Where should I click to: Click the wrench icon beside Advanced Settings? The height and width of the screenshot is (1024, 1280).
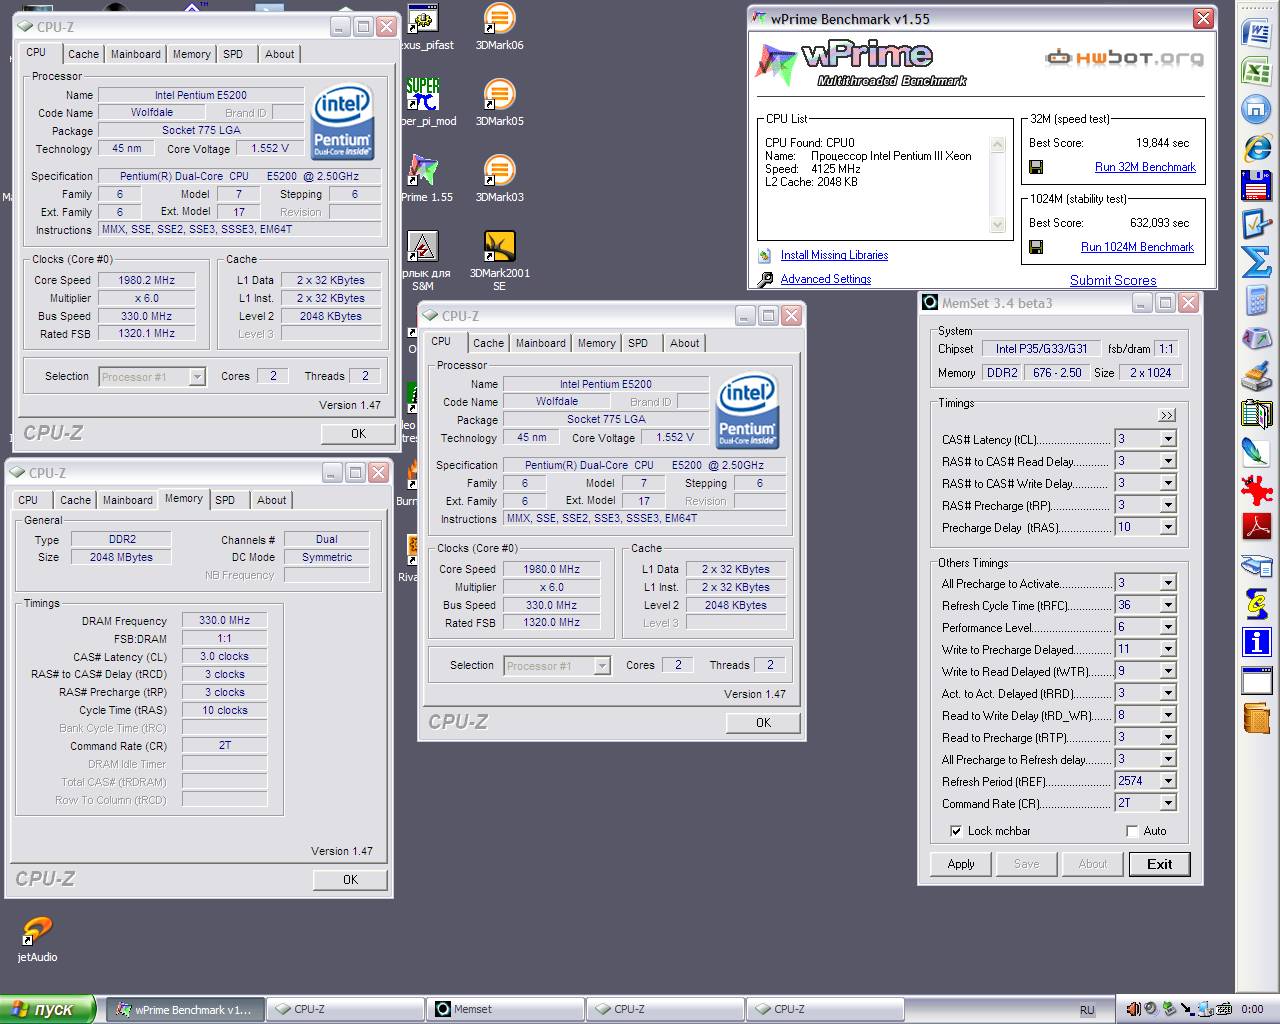[766, 279]
